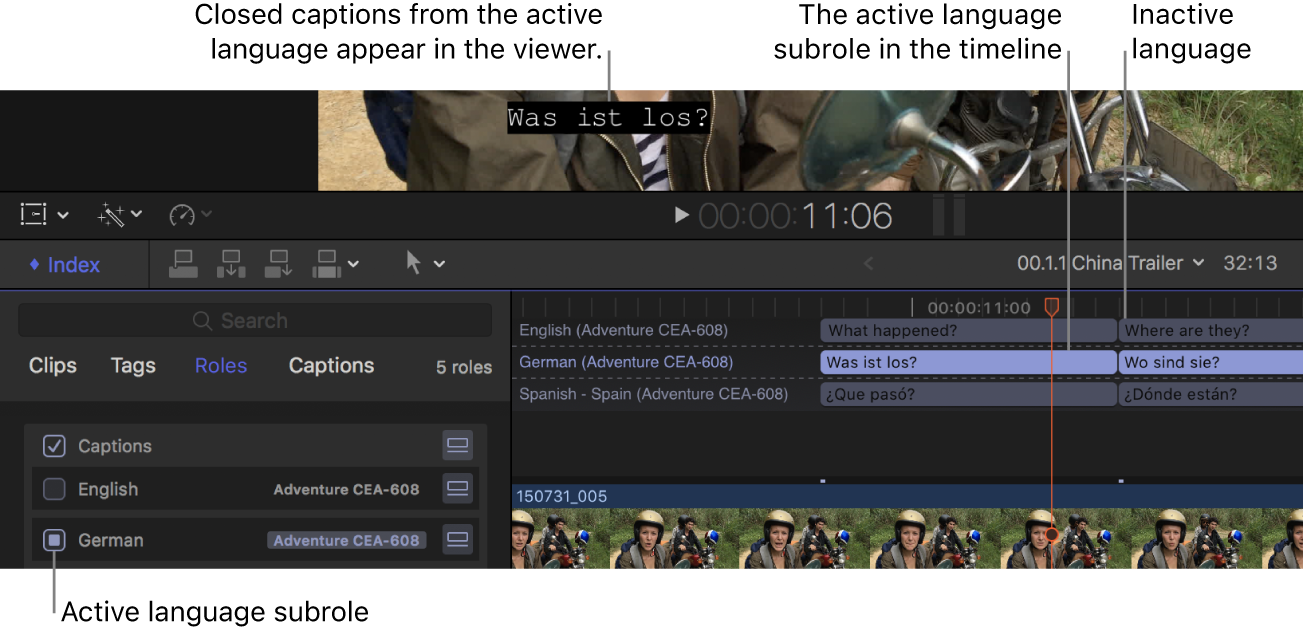Click the 150731_005 clip filmstrip thumbnail
This screenshot has height=630, width=1304.
pyautogui.click(x=907, y=538)
